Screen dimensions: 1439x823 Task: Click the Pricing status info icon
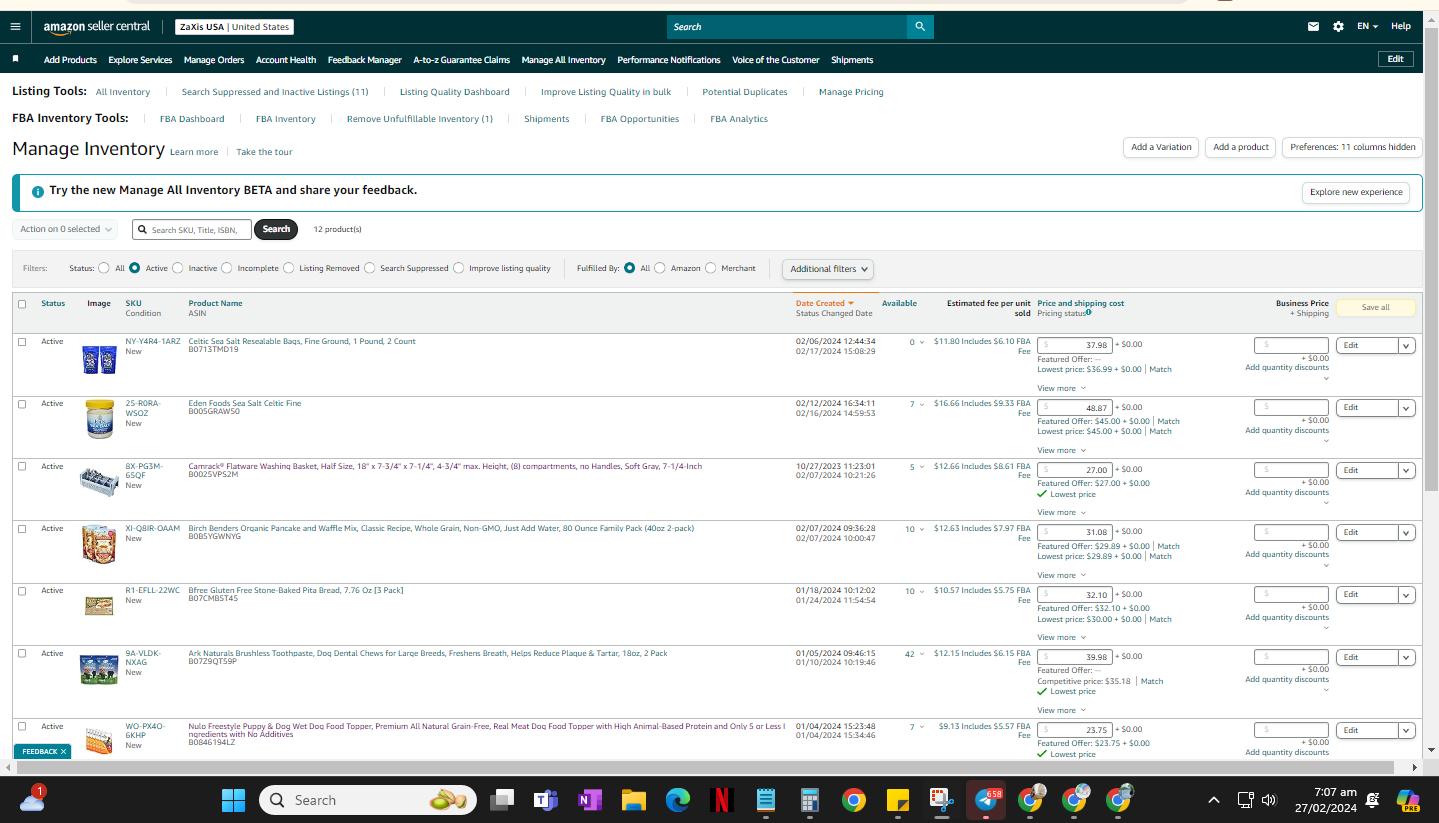[x=1089, y=313]
